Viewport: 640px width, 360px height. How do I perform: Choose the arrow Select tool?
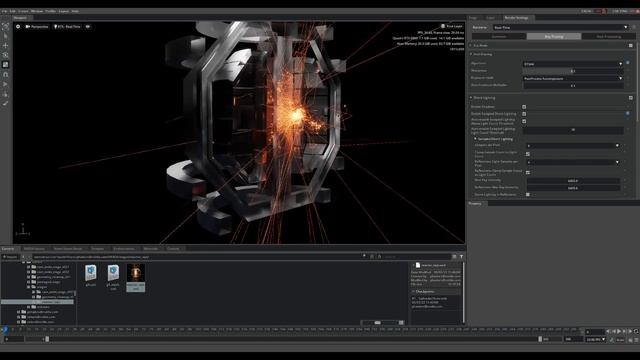[5, 36]
